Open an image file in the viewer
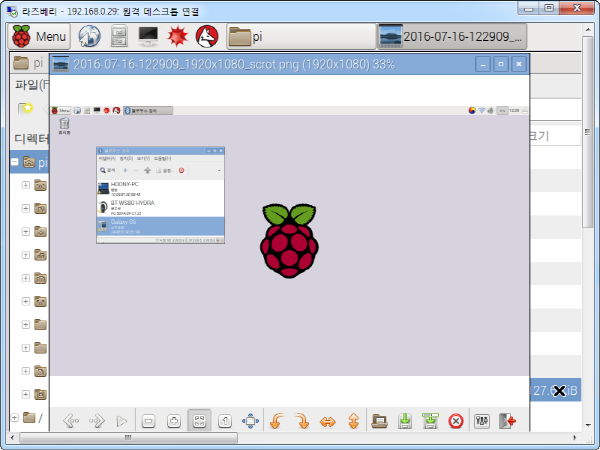Viewport: 600px width, 450px height. click(x=380, y=421)
